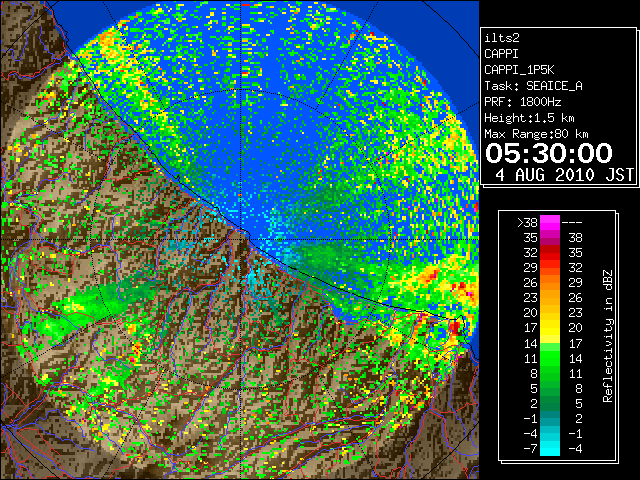640x480 pixels.
Task: Click the 'Max Range:80 km' text
Action: (x=536, y=134)
